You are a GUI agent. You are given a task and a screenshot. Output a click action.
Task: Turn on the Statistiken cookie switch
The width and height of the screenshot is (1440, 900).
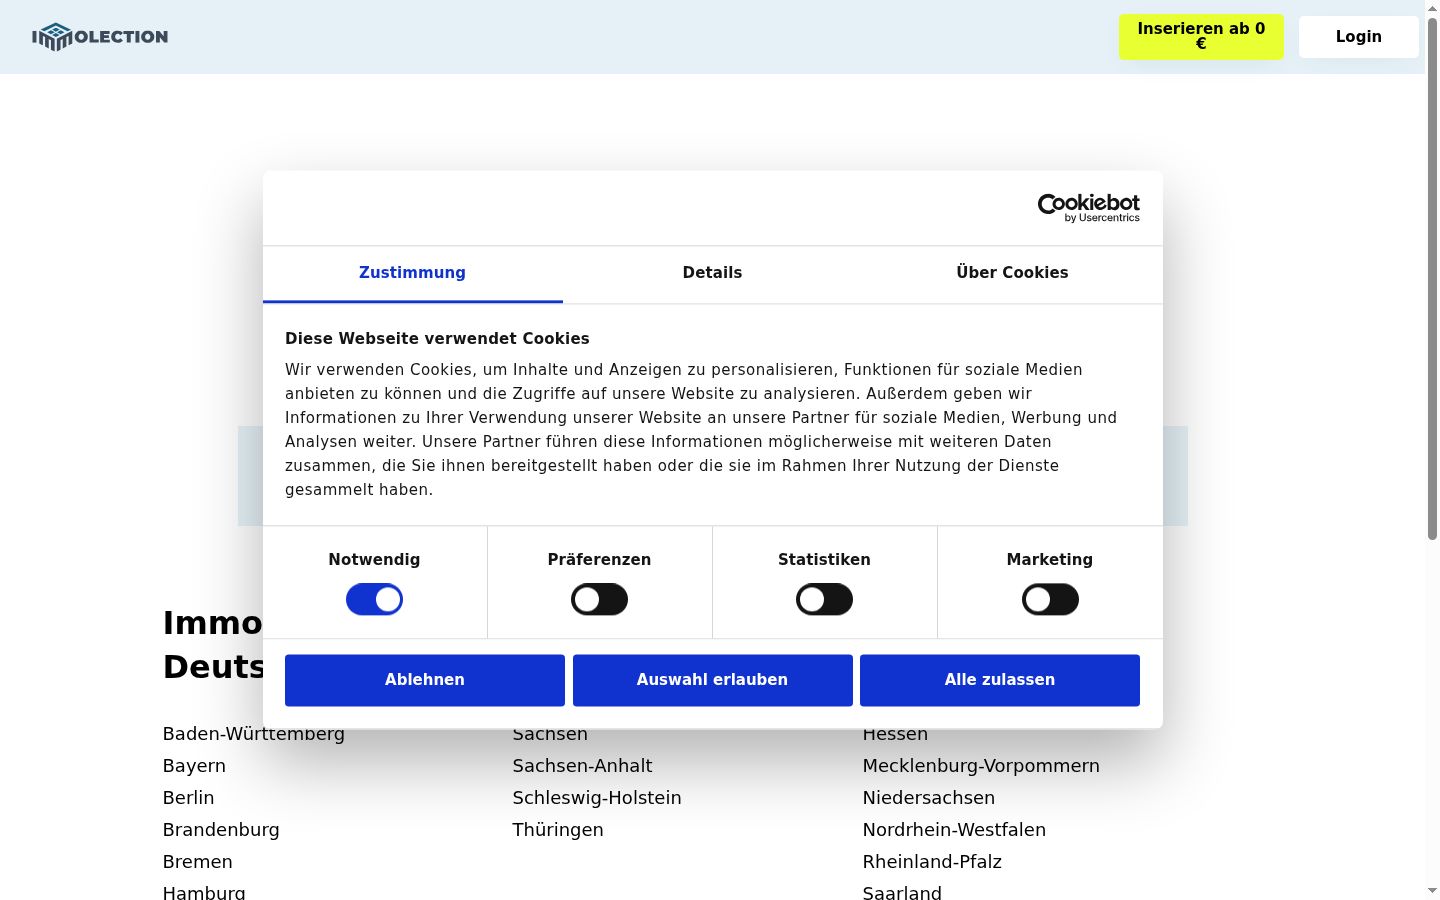tap(824, 599)
